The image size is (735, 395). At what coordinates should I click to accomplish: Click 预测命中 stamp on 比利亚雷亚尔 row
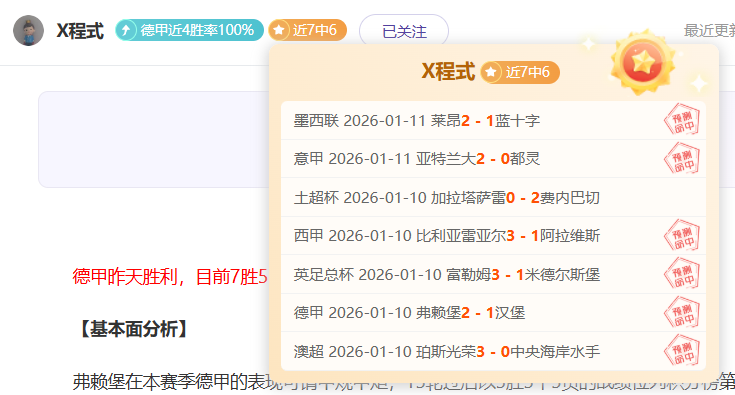(x=682, y=235)
